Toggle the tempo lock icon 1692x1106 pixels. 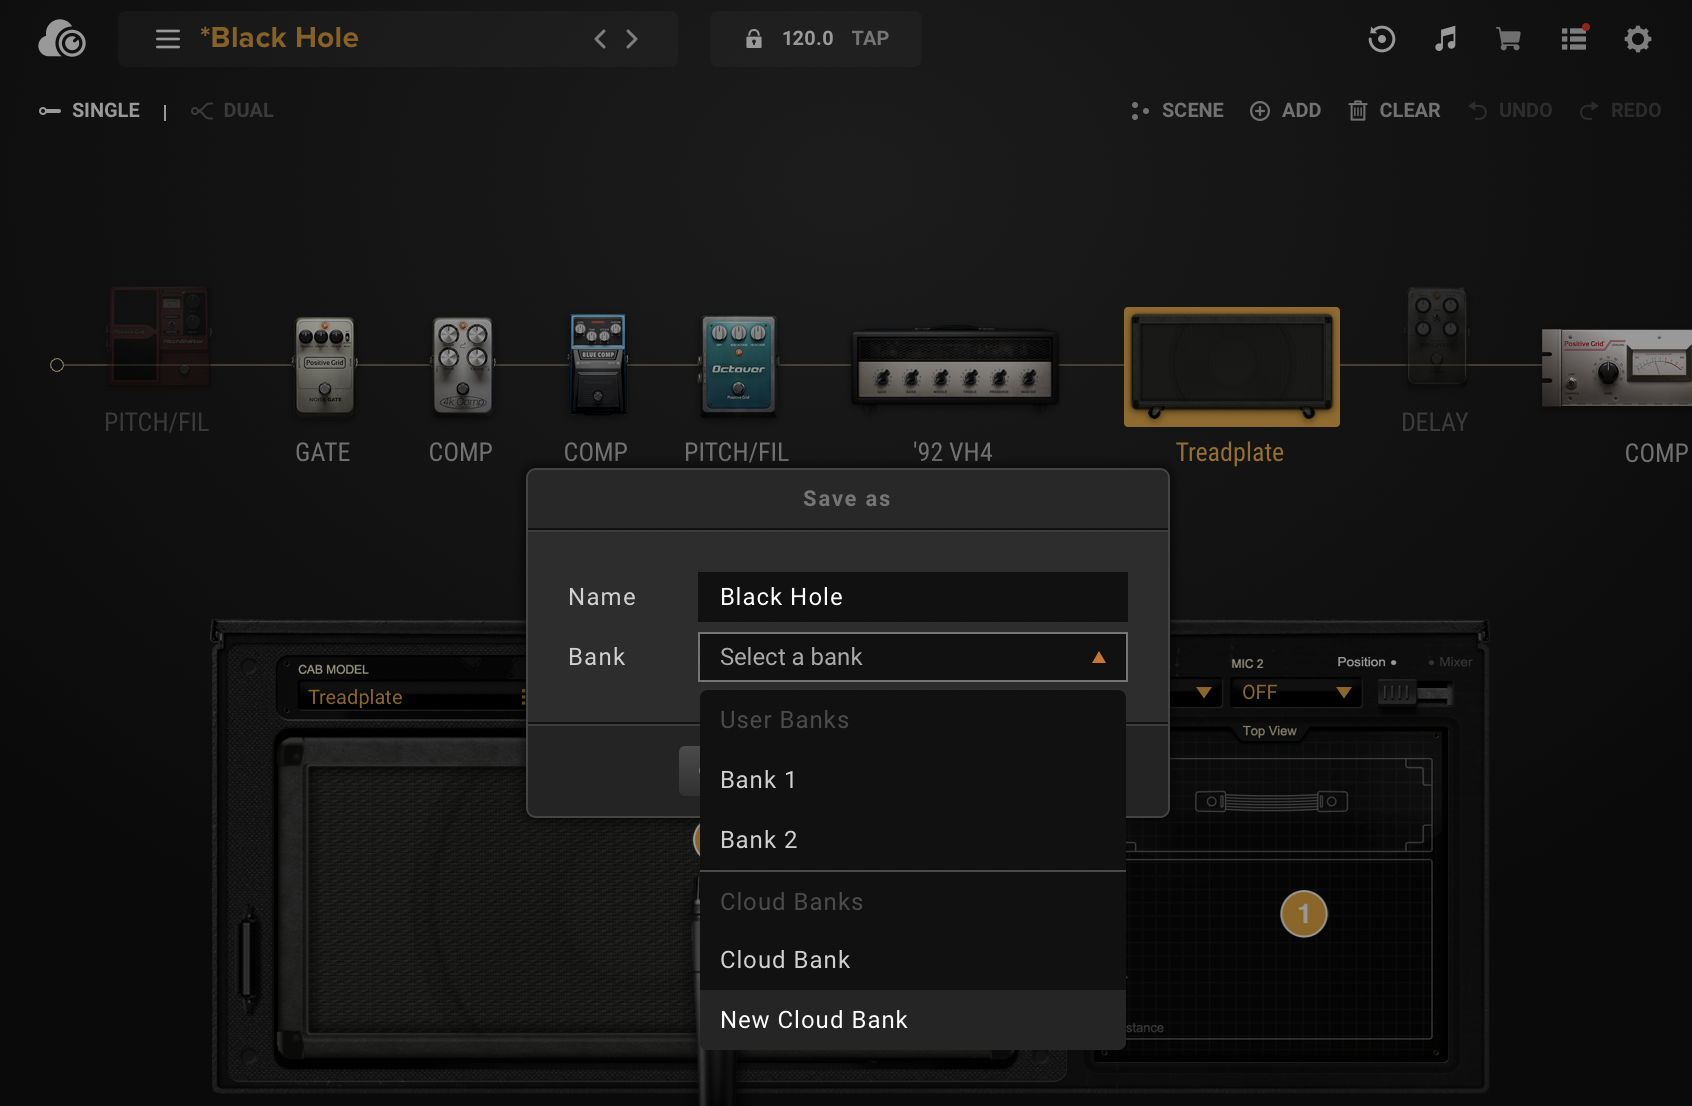(754, 39)
